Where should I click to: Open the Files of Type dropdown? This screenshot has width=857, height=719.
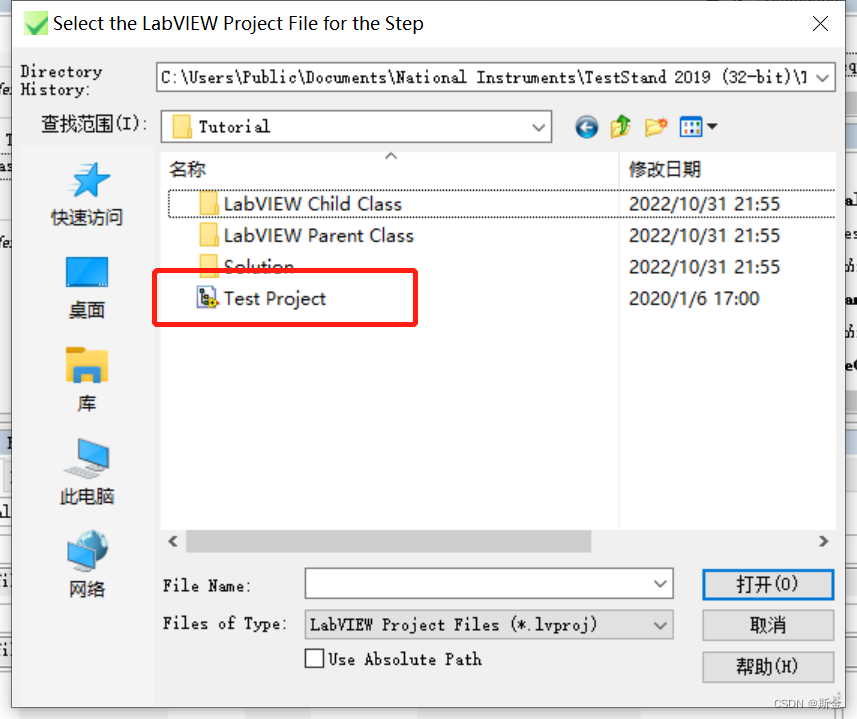tap(660, 625)
